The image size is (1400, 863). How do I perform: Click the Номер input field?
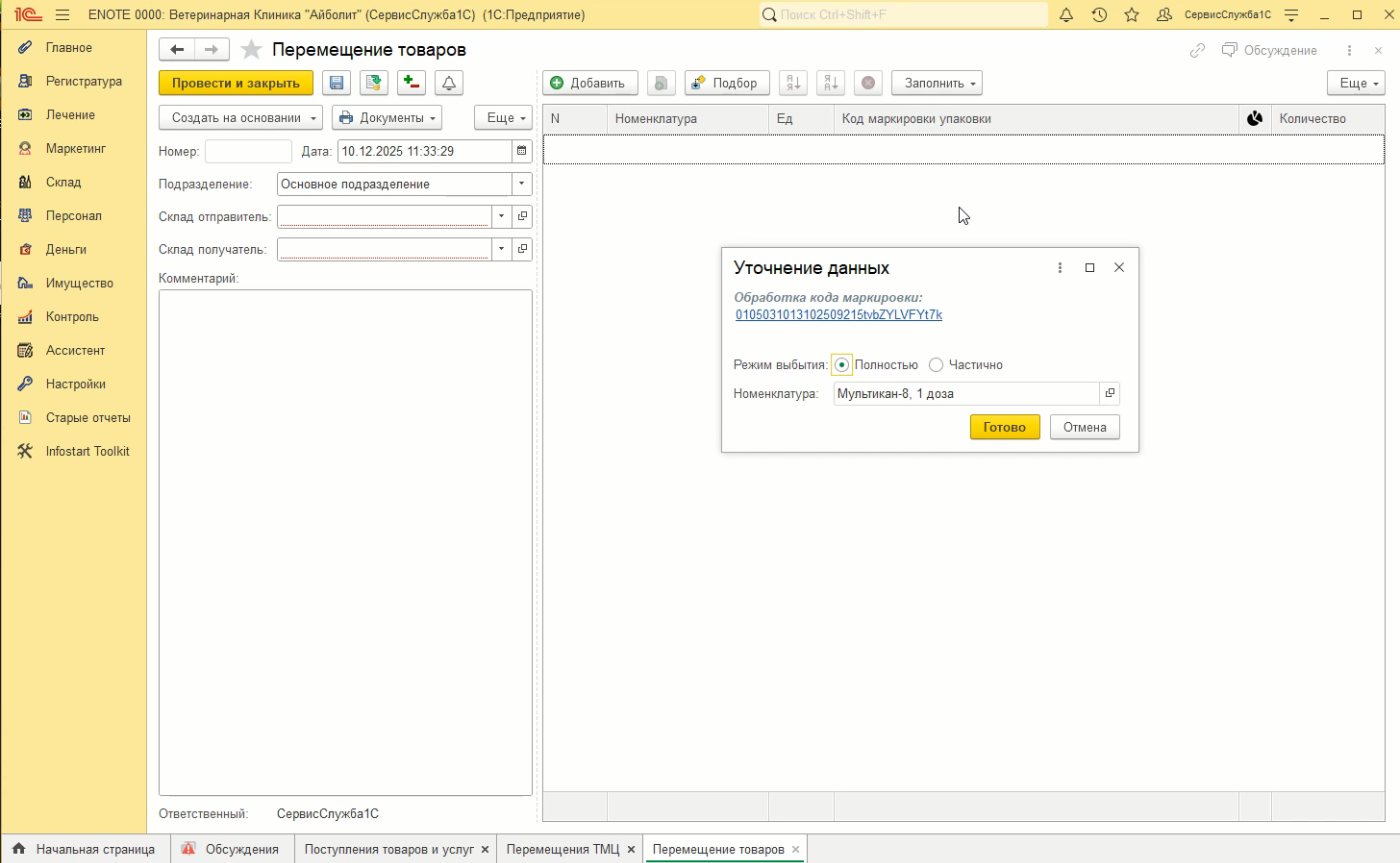coord(248,151)
